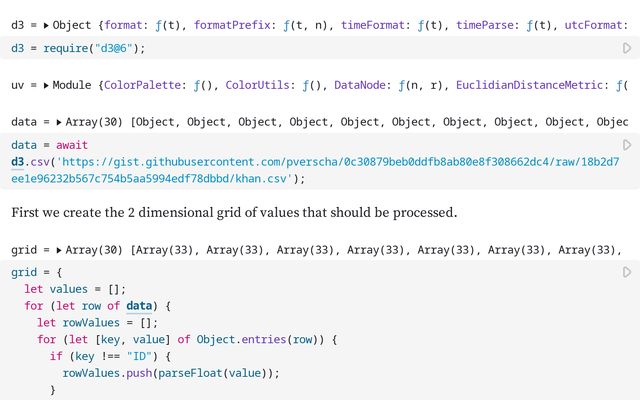Select formatPrefix property in d3 output
The height and width of the screenshot is (400, 640).
[x=232, y=25]
